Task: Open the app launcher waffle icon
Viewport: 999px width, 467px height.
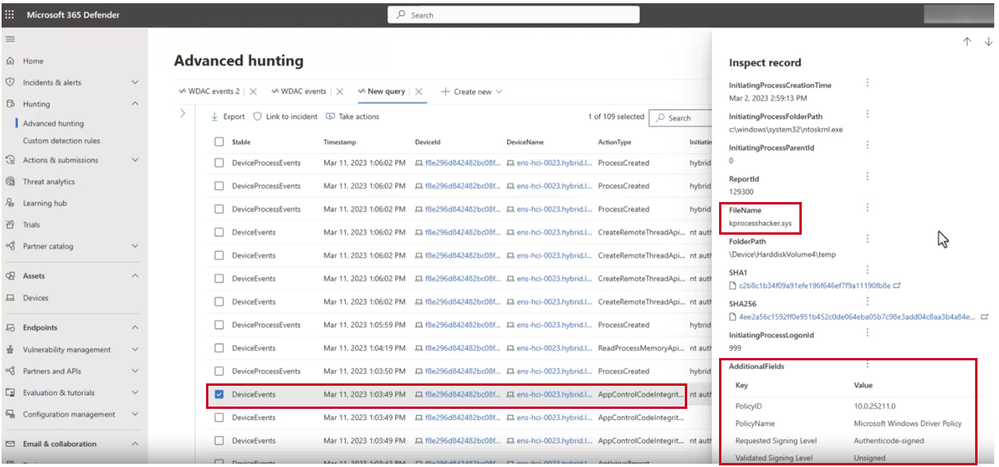Action: tap(10, 15)
